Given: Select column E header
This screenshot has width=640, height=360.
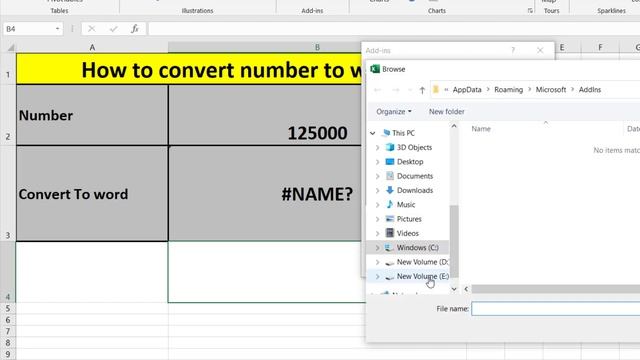Looking at the screenshot, I should [562, 47].
